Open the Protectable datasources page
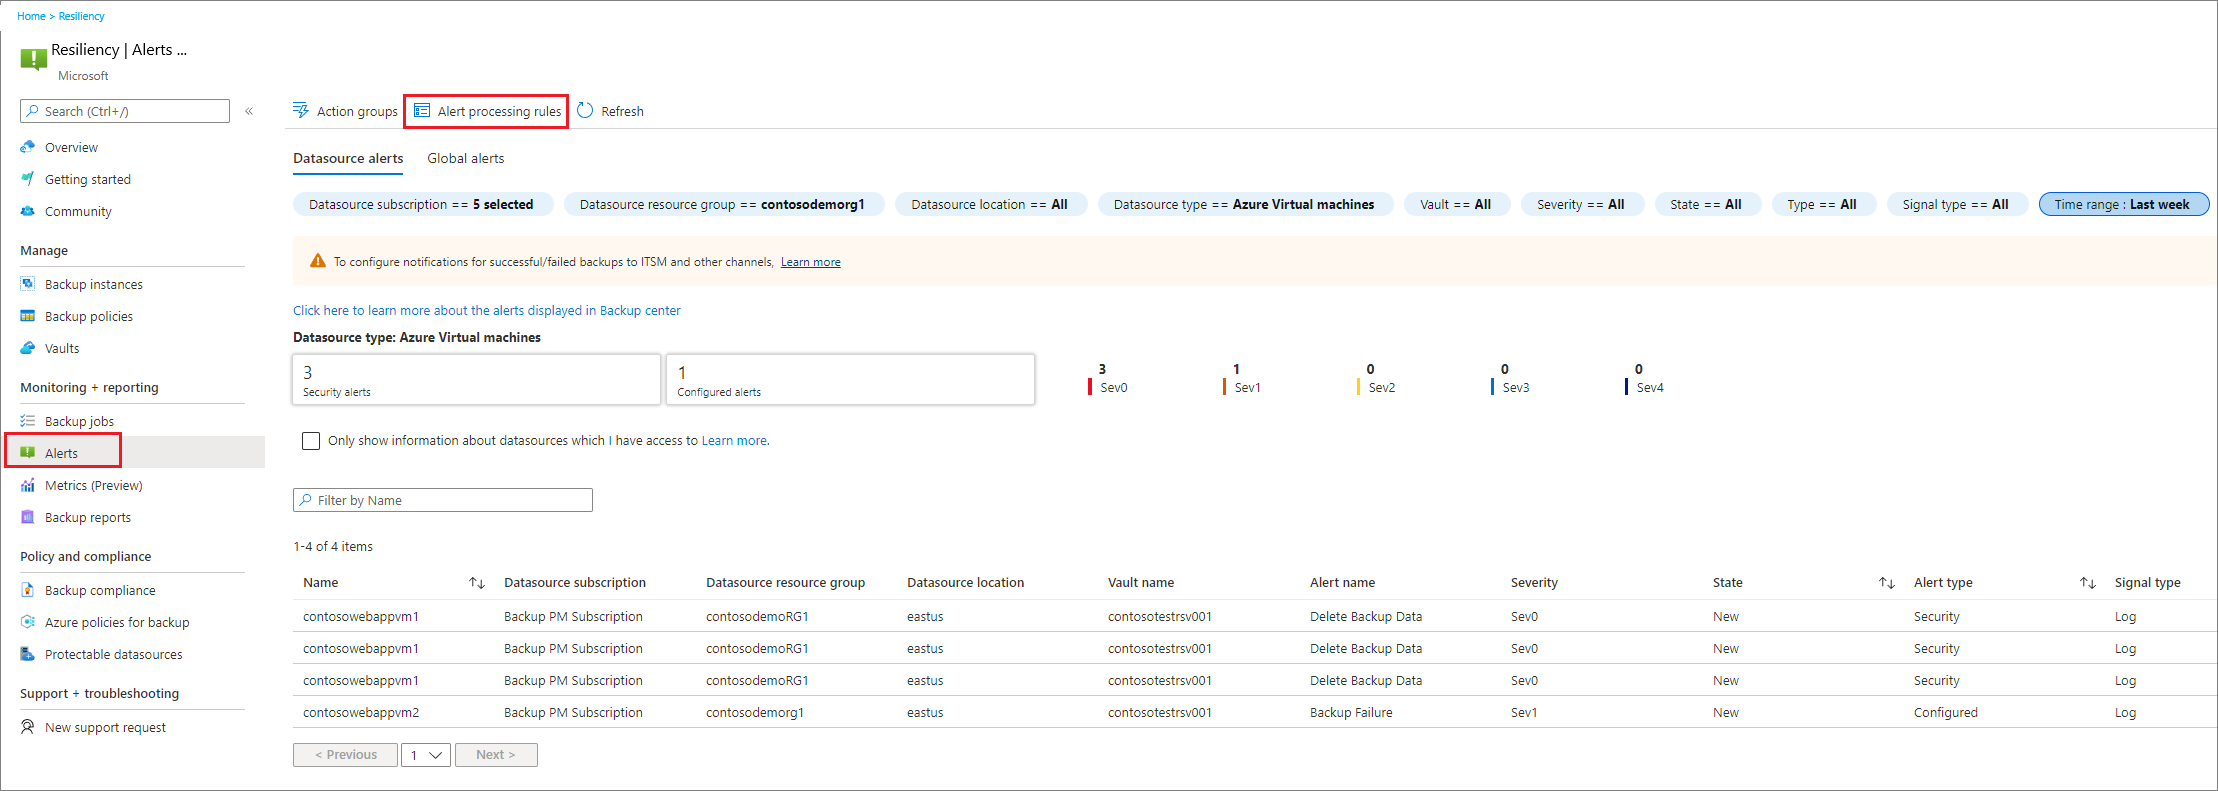 tap(113, 654)
